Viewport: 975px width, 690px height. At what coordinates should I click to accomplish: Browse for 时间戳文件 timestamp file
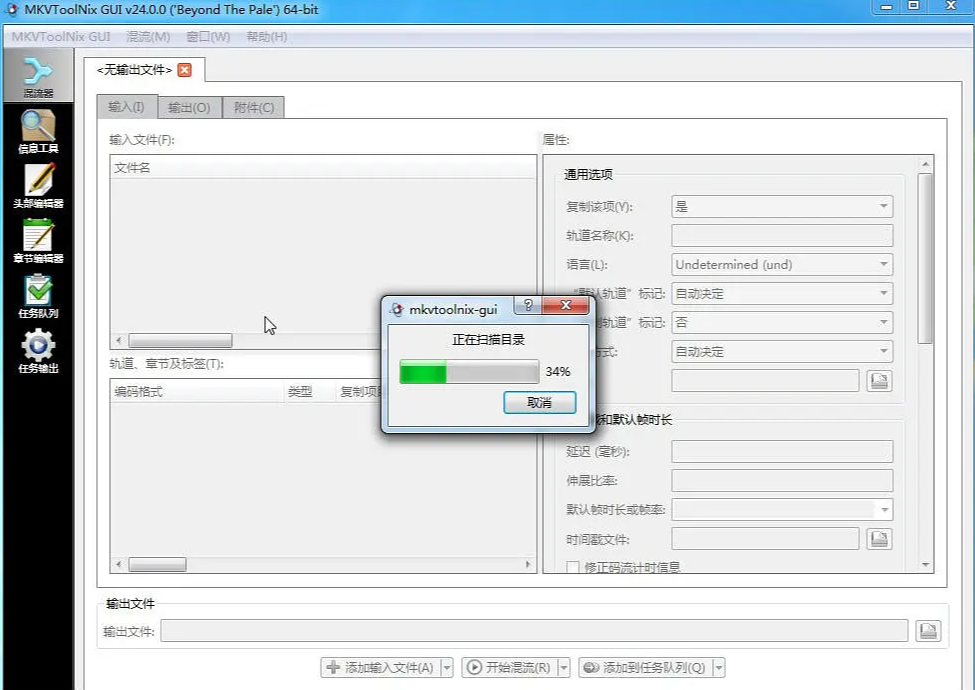tap(879, 538)
